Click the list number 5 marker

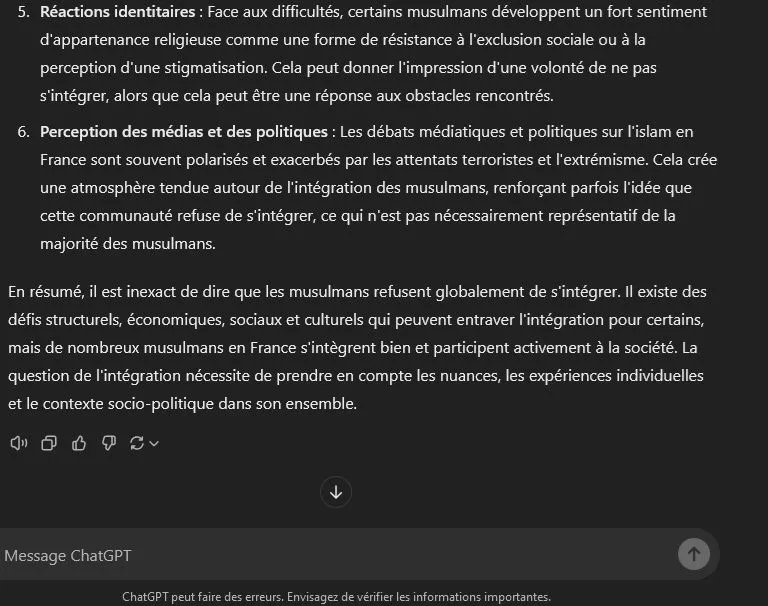(x=24, y=12)
